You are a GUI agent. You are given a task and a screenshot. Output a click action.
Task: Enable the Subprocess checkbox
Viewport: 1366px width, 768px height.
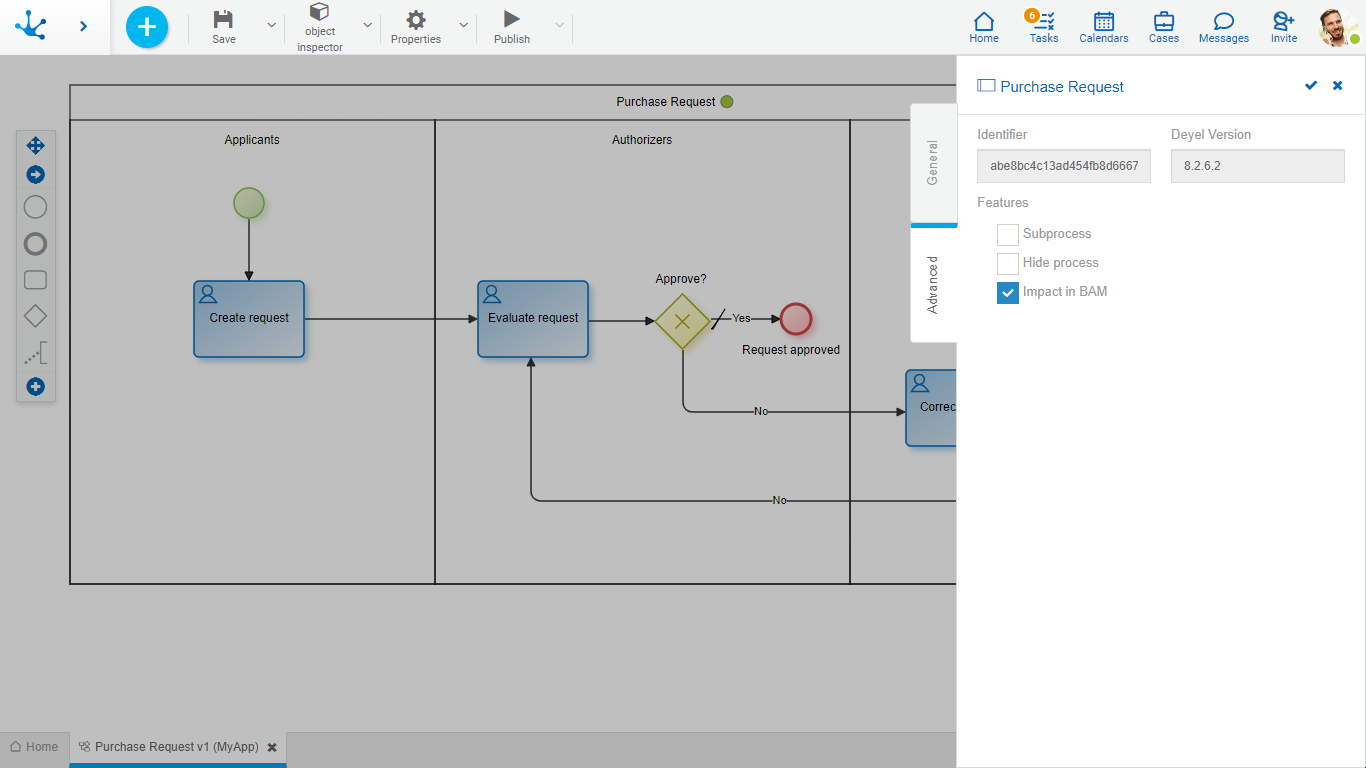point(1008,234)
